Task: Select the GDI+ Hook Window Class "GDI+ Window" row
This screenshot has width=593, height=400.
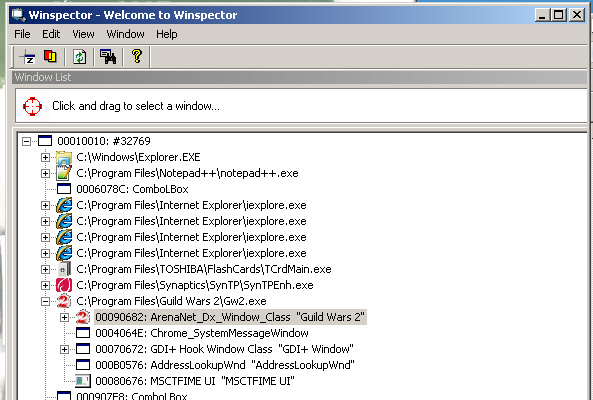Action: [x=224, y=349]
